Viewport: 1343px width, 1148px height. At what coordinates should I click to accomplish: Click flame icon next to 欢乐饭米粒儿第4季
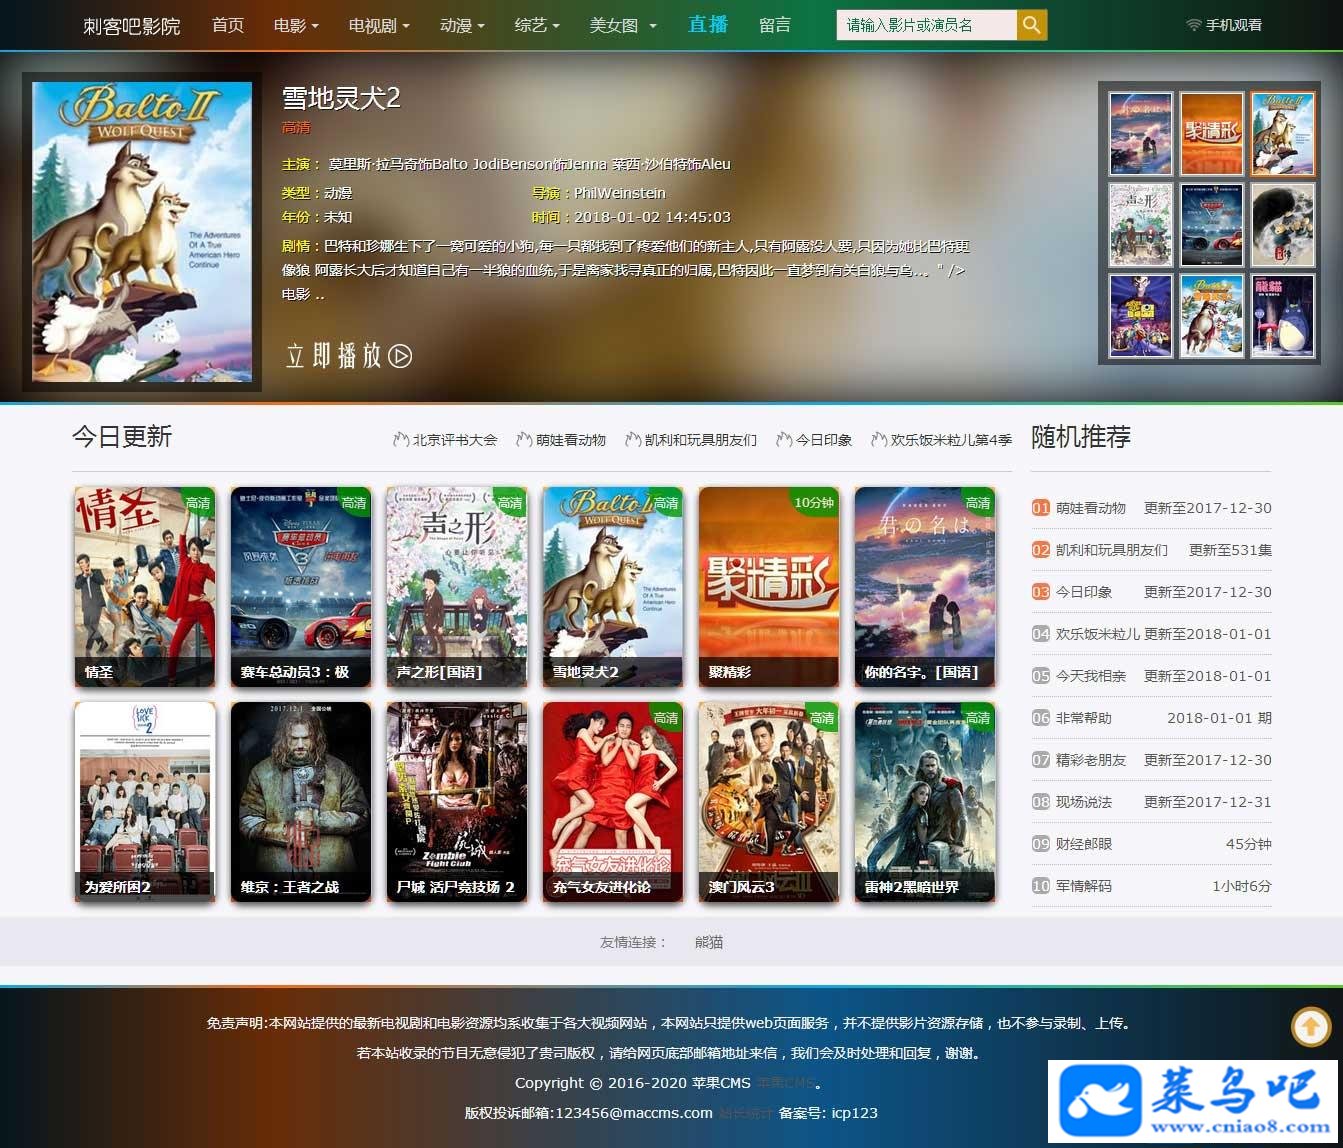pos(879,439)
